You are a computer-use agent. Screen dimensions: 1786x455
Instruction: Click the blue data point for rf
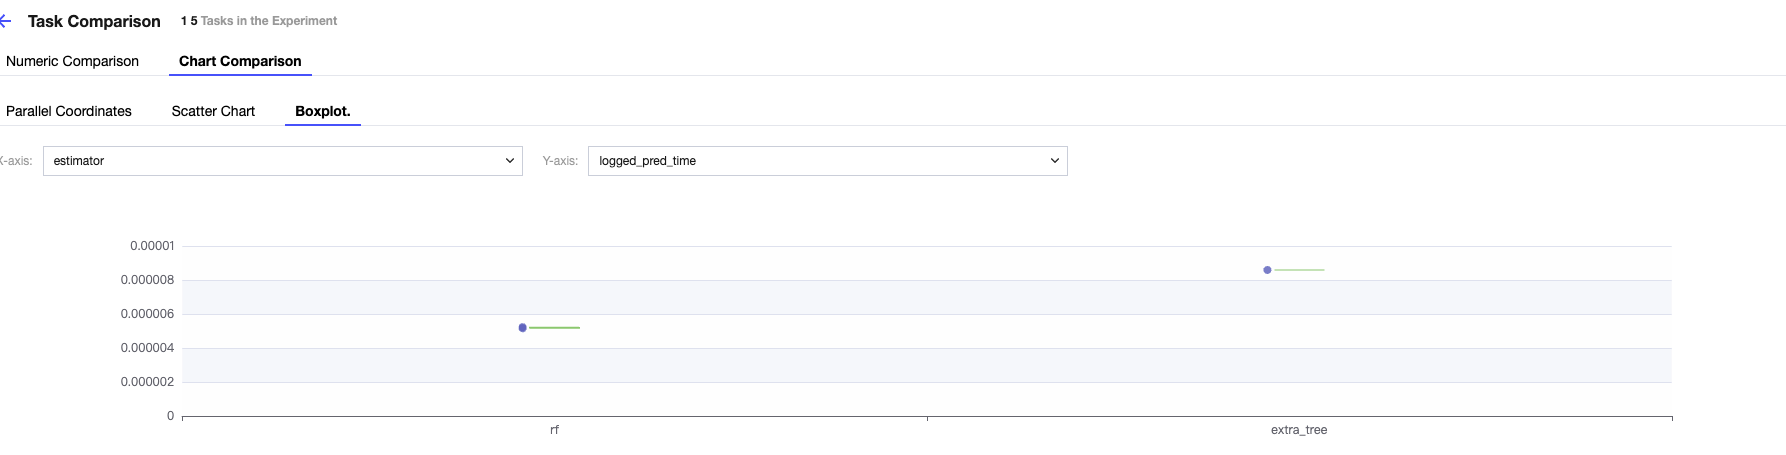point(523,328)
